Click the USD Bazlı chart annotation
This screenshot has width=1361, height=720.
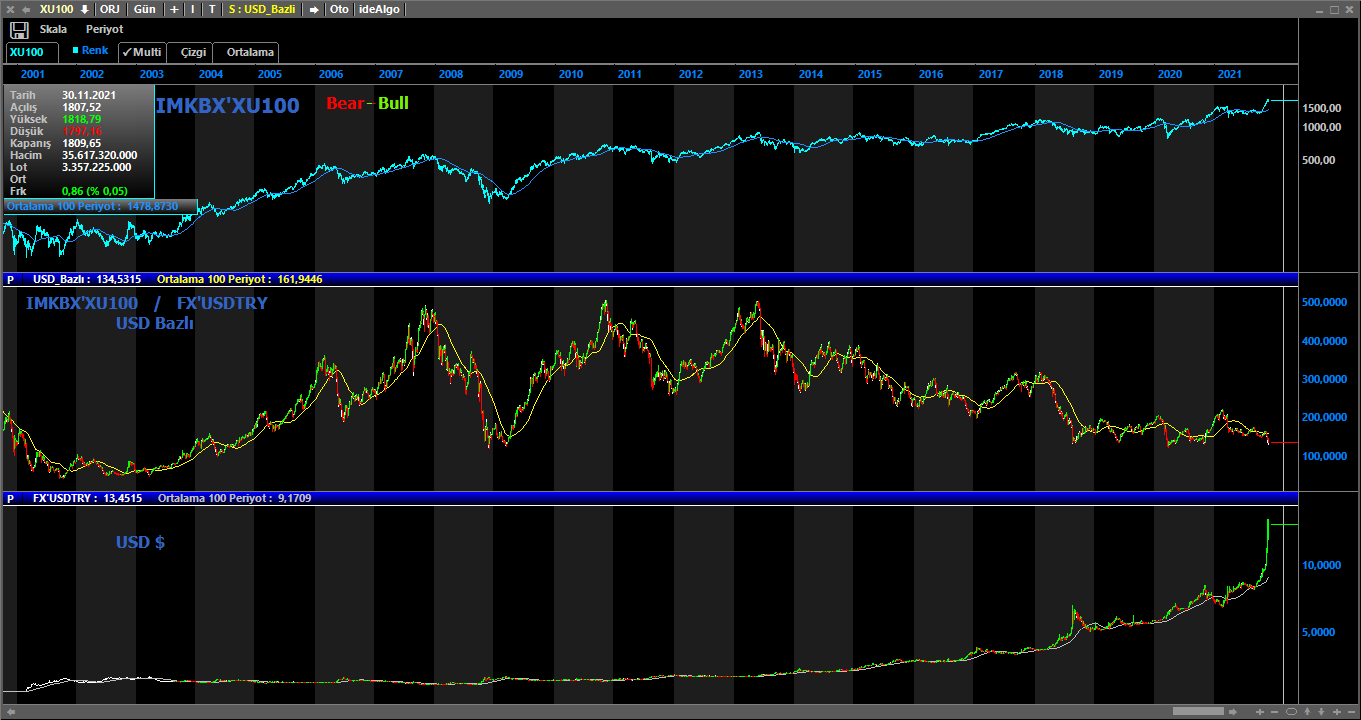(x=155, y=323)
